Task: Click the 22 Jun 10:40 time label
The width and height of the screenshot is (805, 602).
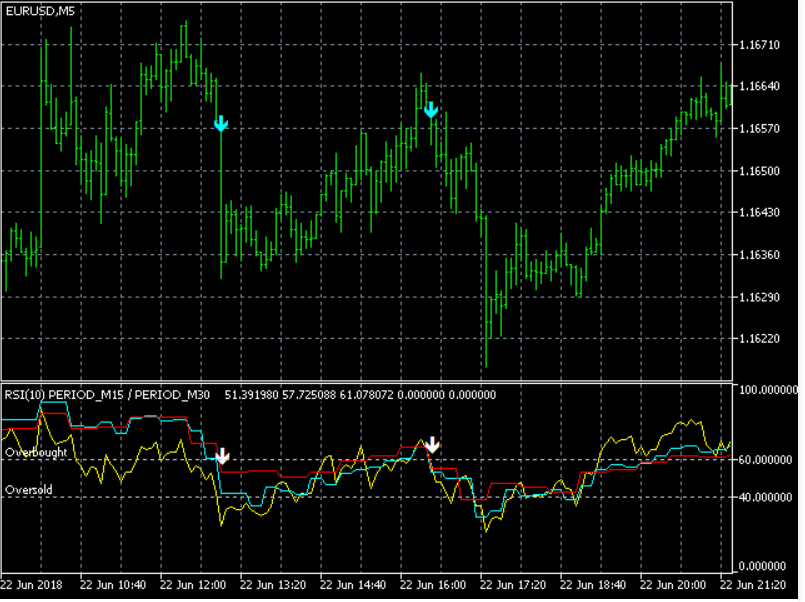Action: pyautogui.click(x=113, y=586)
